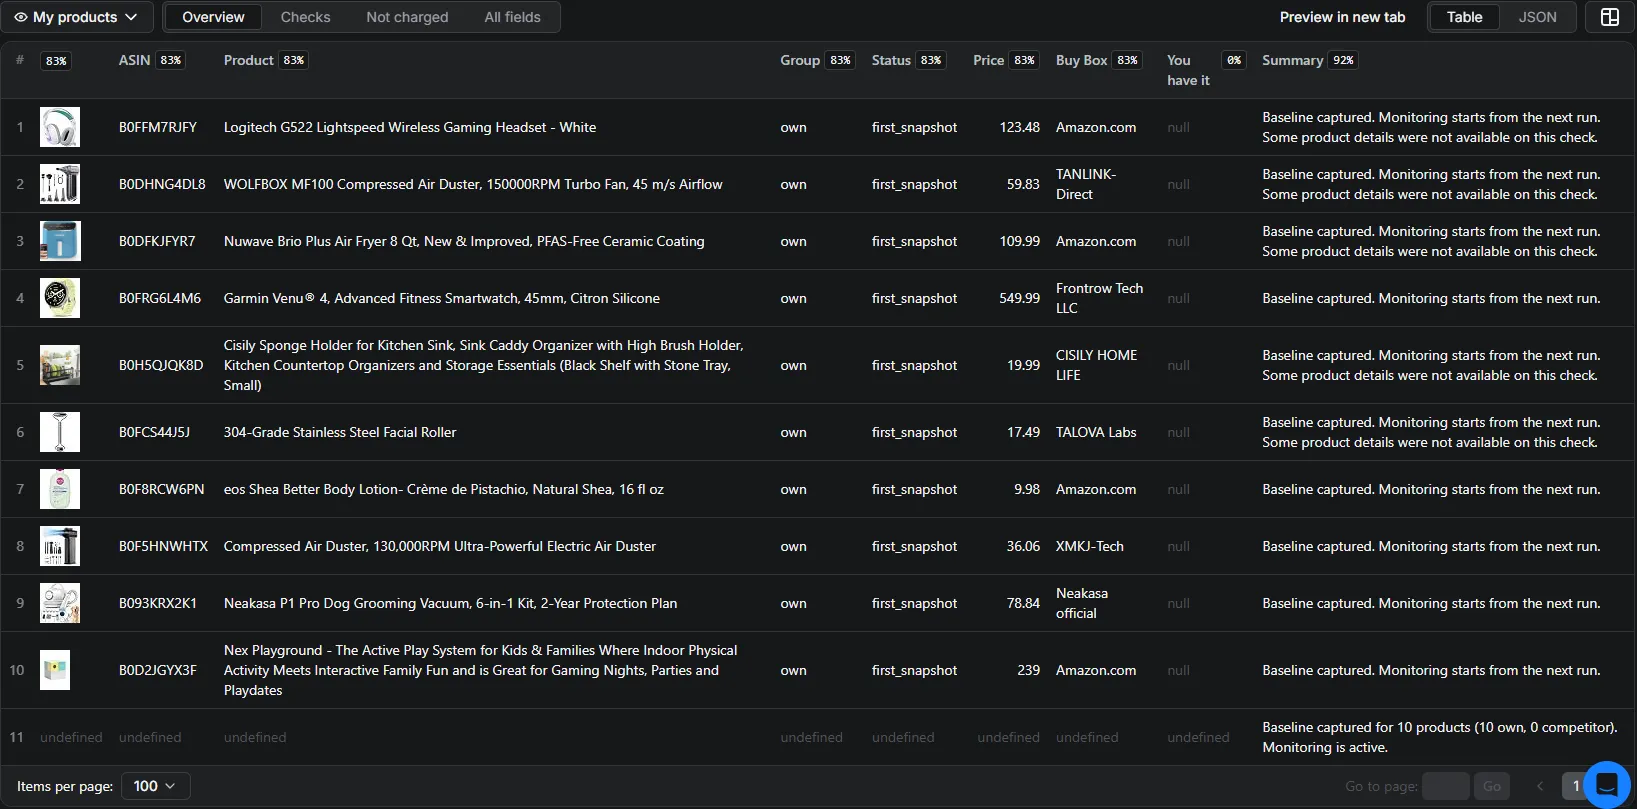The width and height of the screenshot is (1637, 809).
Task: Click Preview in new tab link
Action: (1342, 17)
